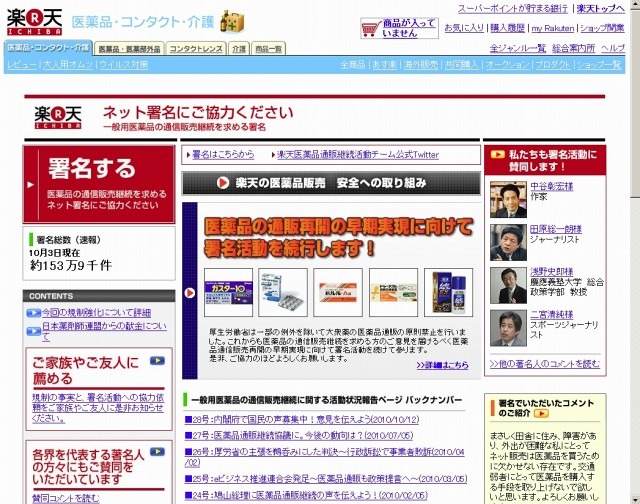Image resolution: width=640 pixels, height=504 pixels.
Task: Click 田原総一朗 portrait photo
Action: [508, 242]
